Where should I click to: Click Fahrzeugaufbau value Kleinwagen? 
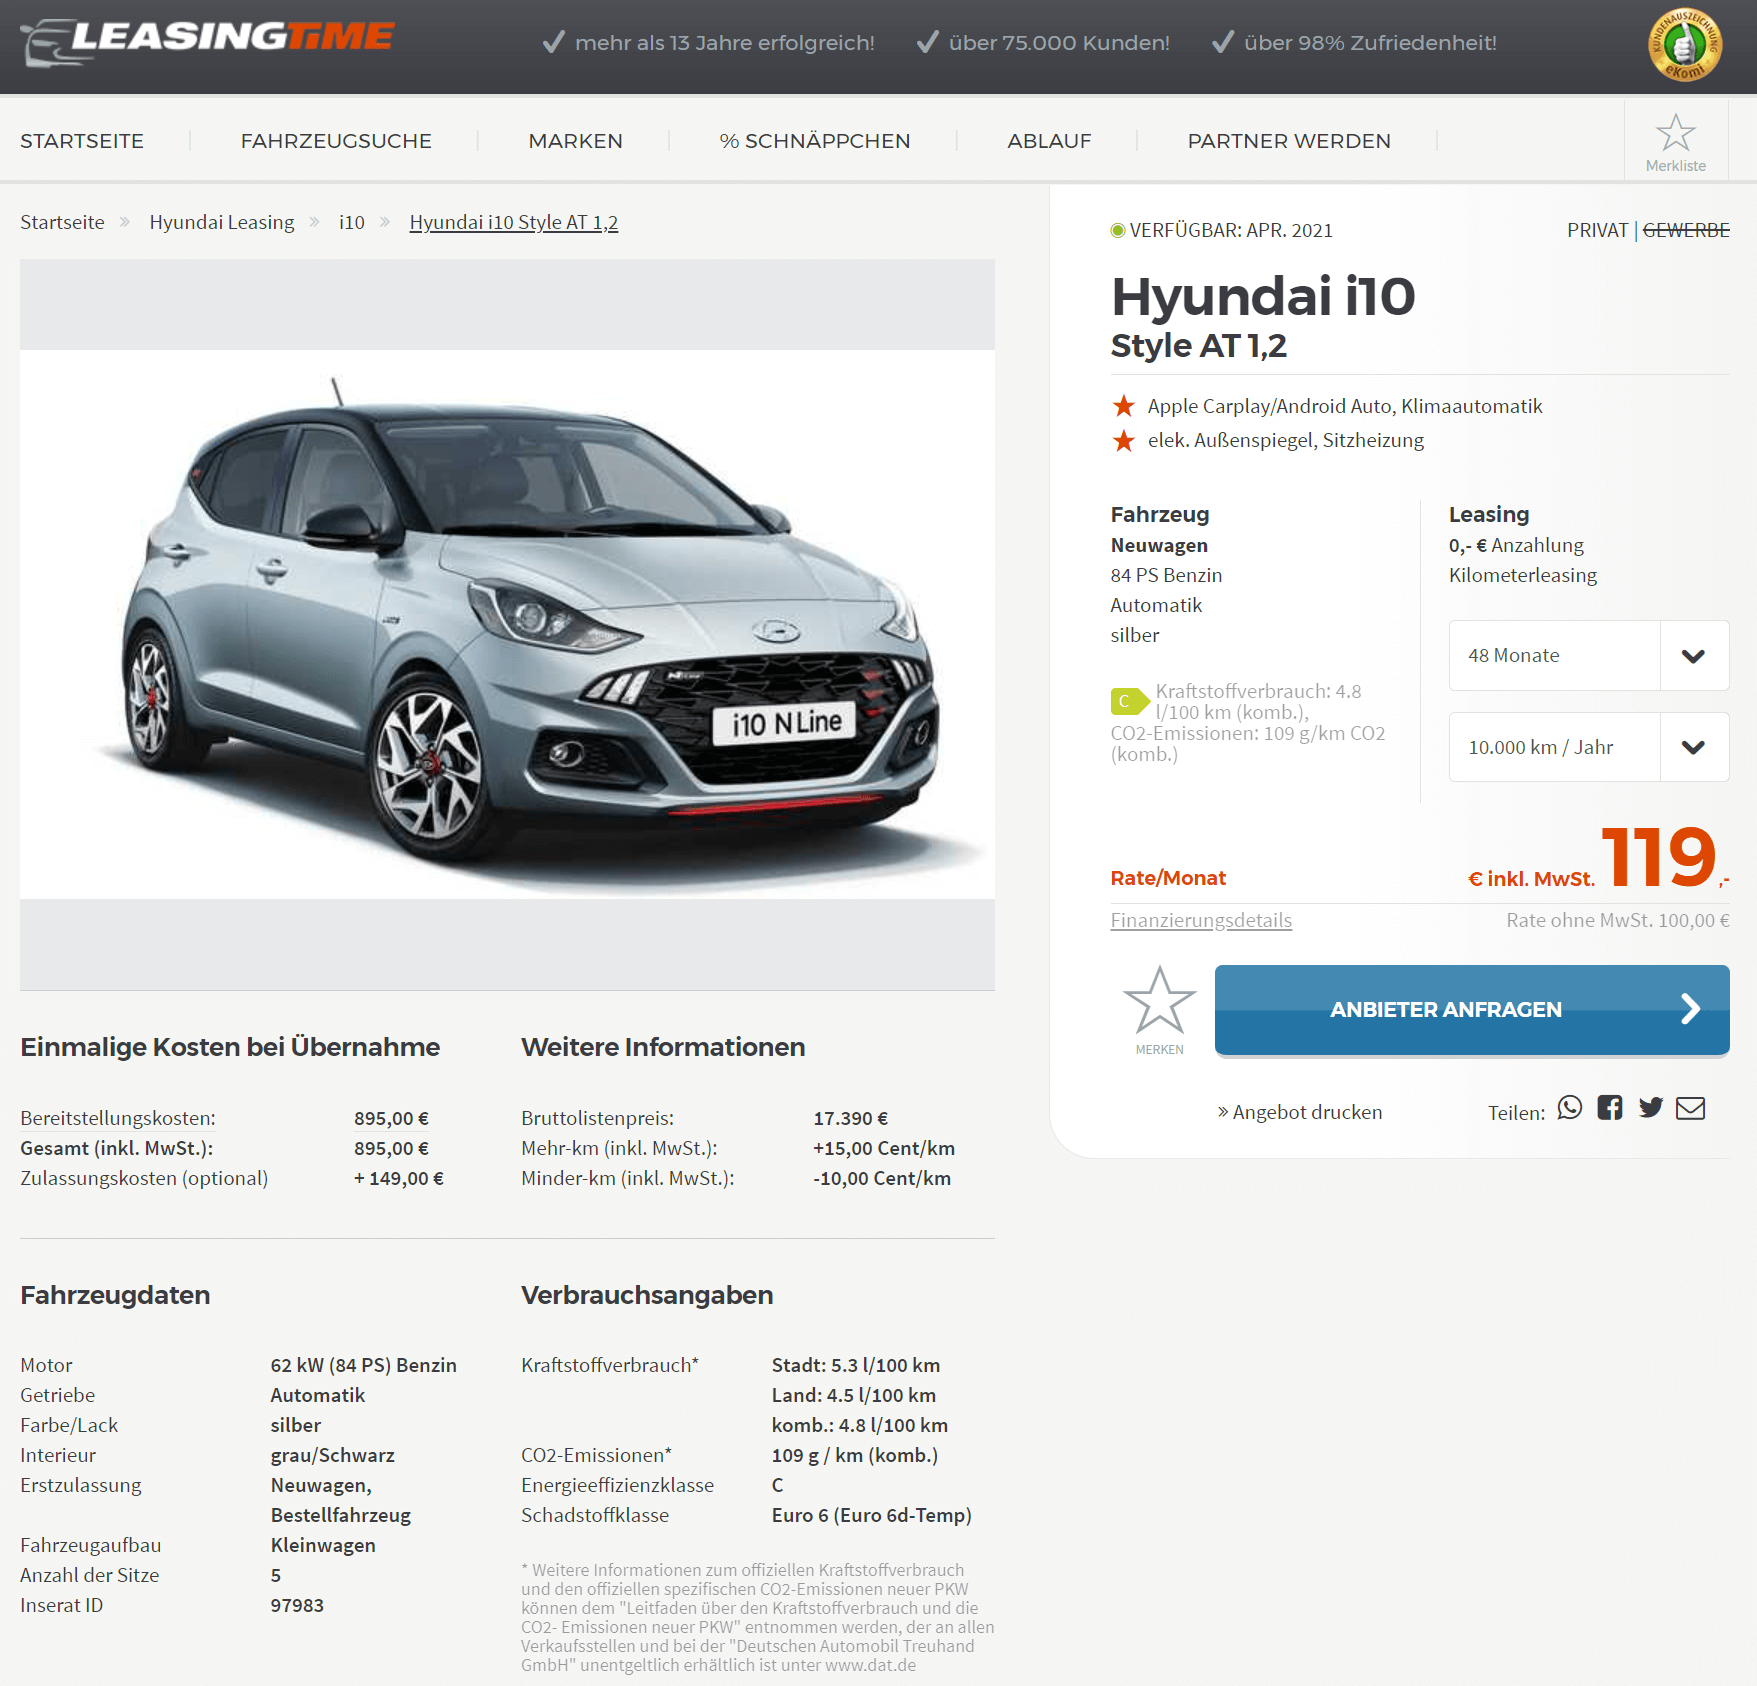(x=323, y=1545)
